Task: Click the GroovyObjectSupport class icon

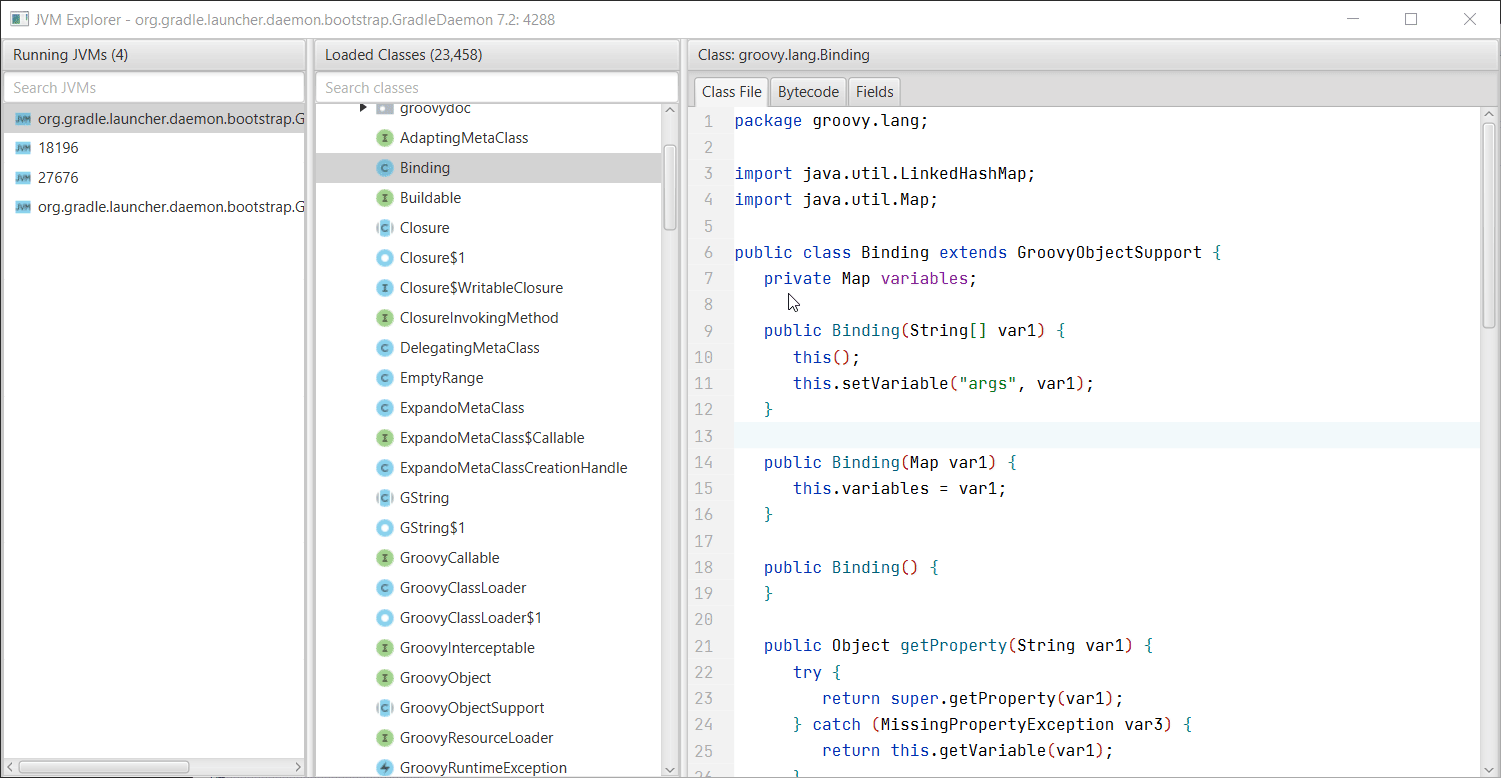Action: pyautogui.click(x=384, y=708)
